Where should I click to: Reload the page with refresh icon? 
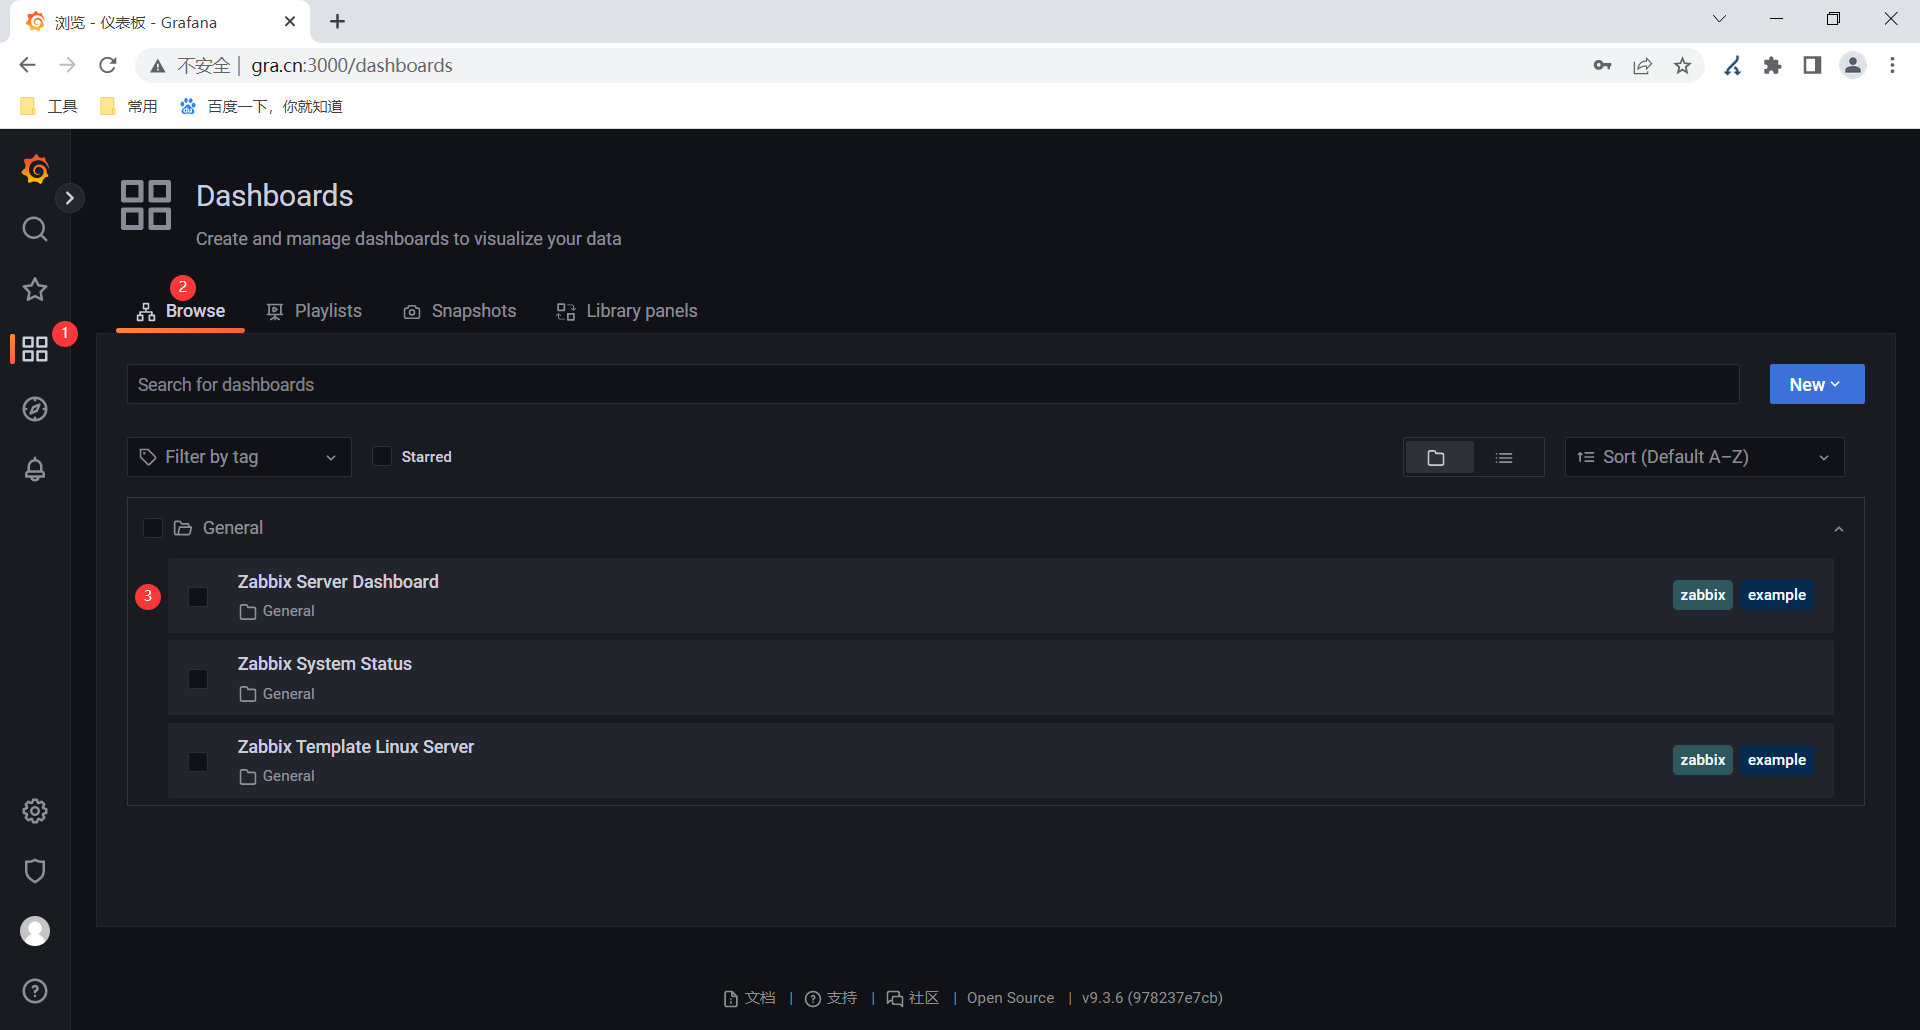point(108,65)
